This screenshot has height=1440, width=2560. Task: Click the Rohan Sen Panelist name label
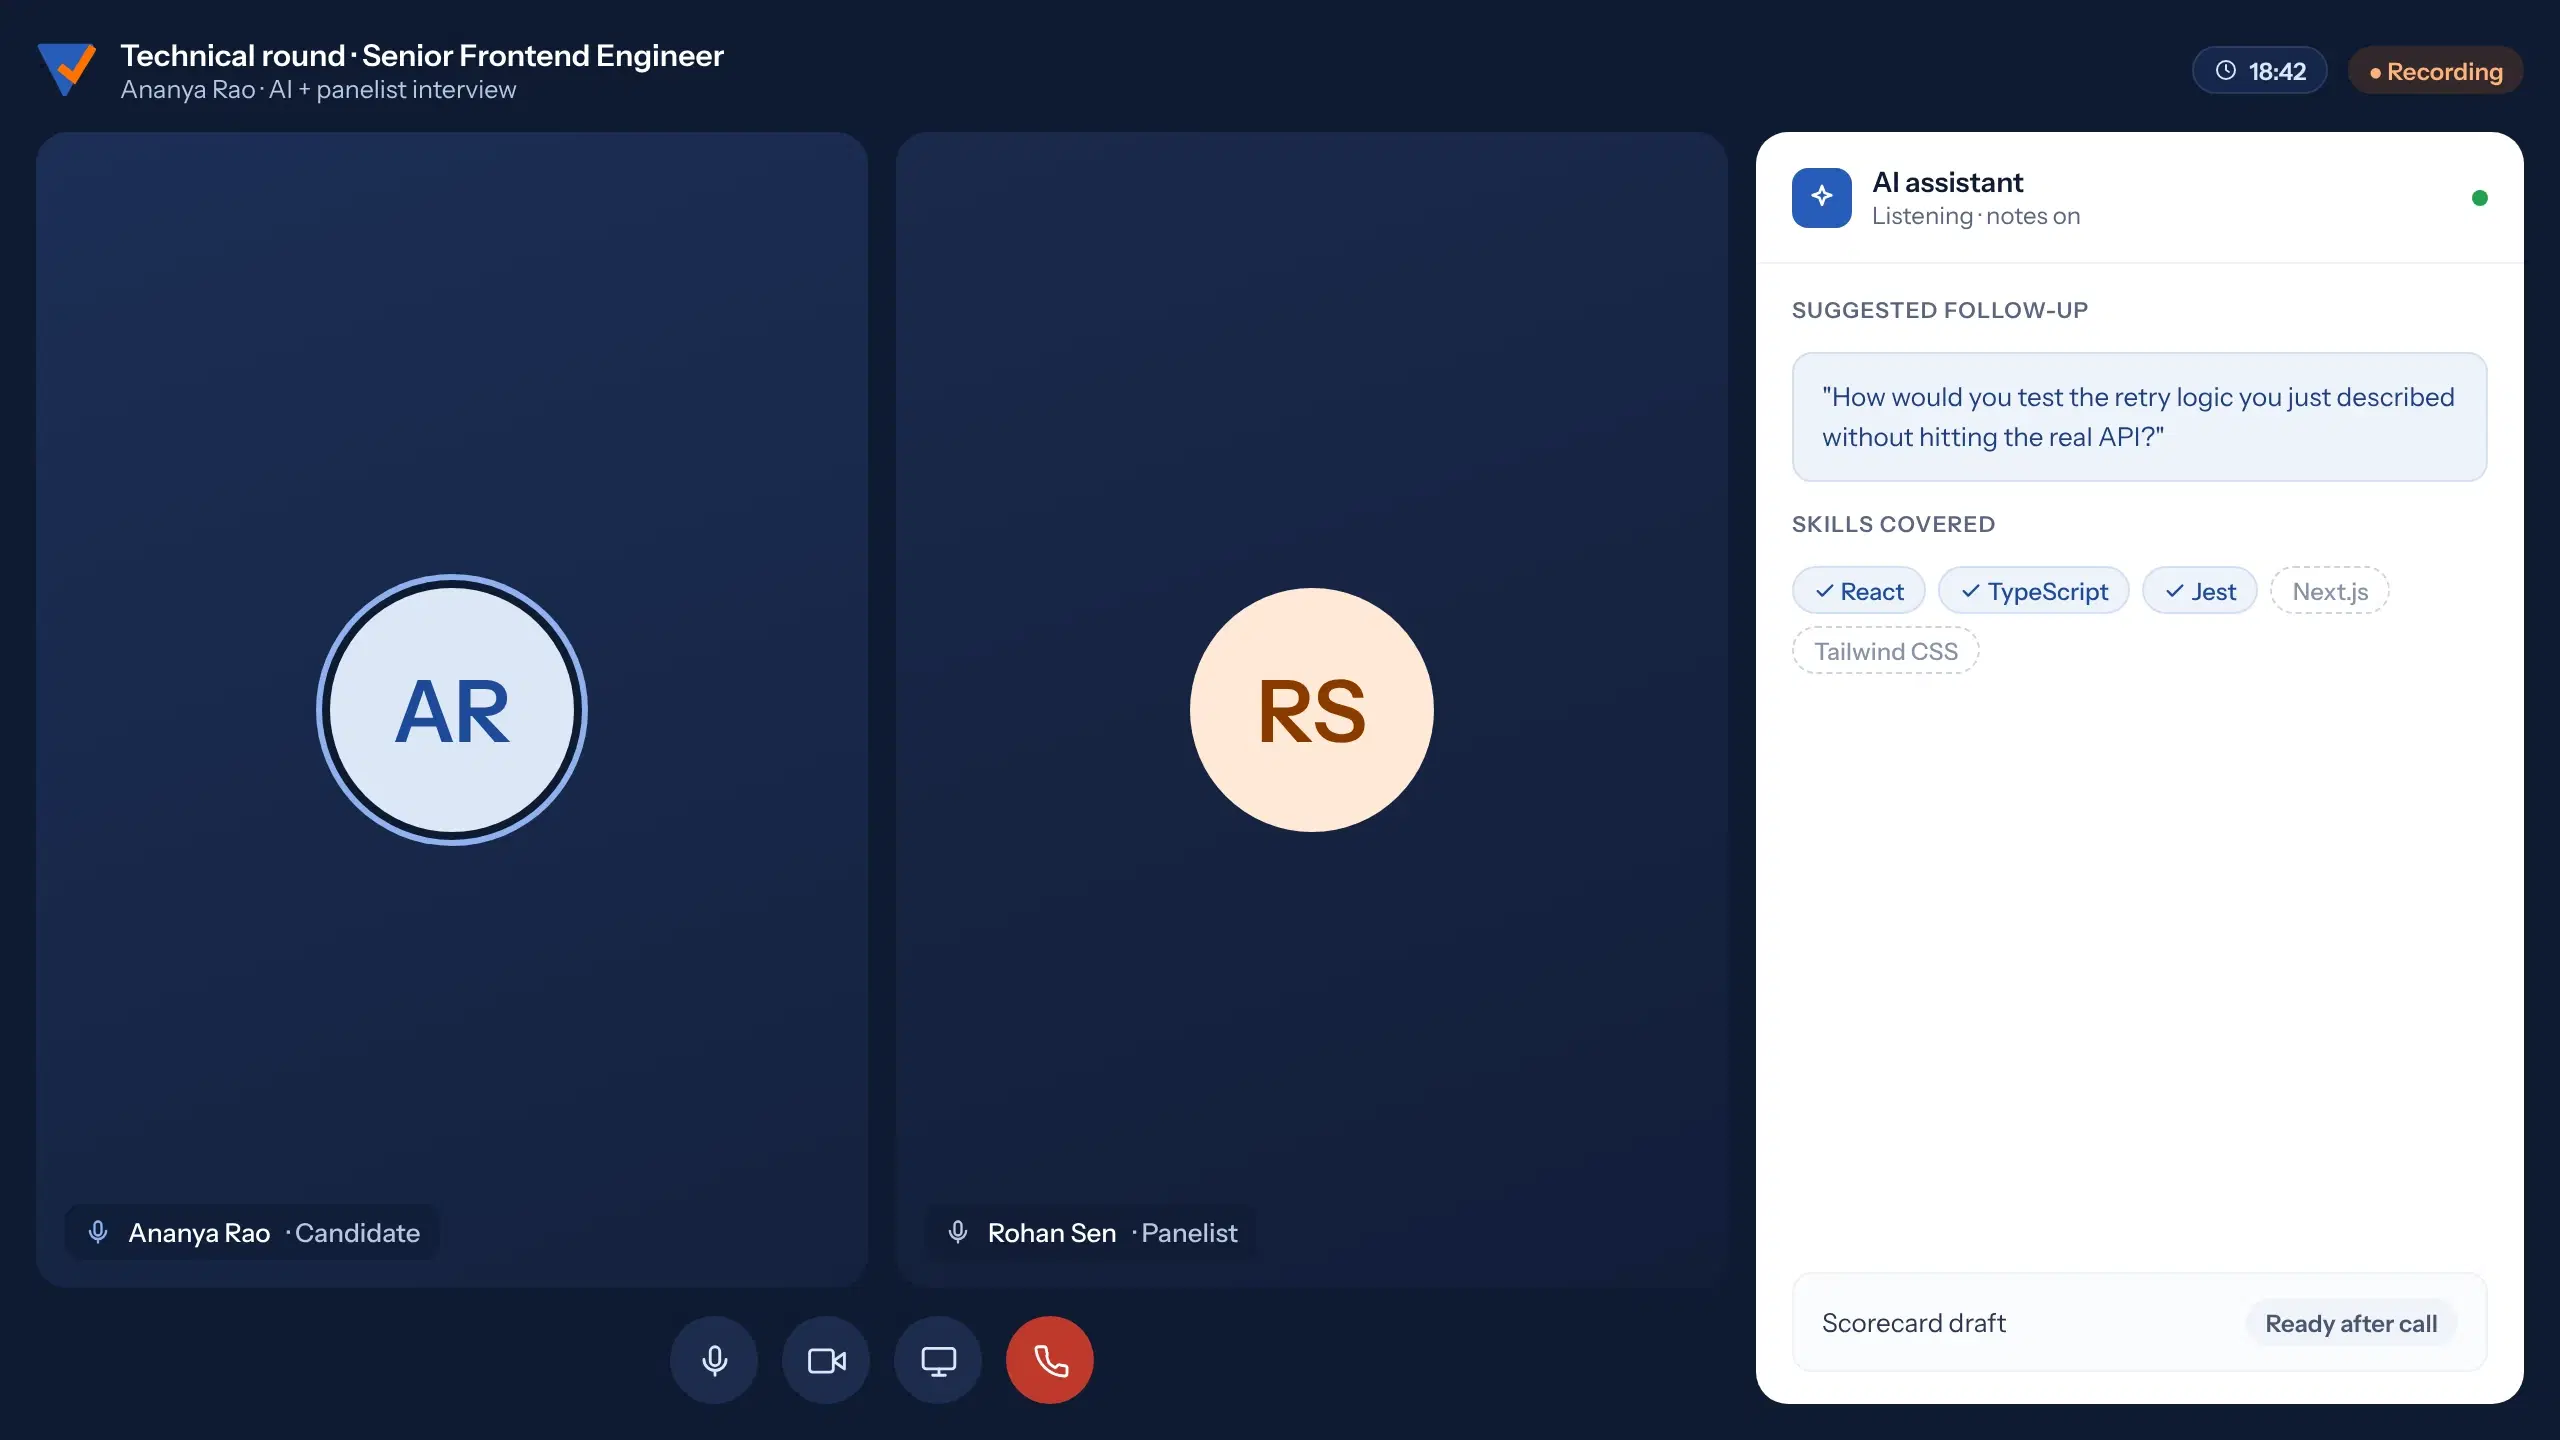click(1092, 1232)
